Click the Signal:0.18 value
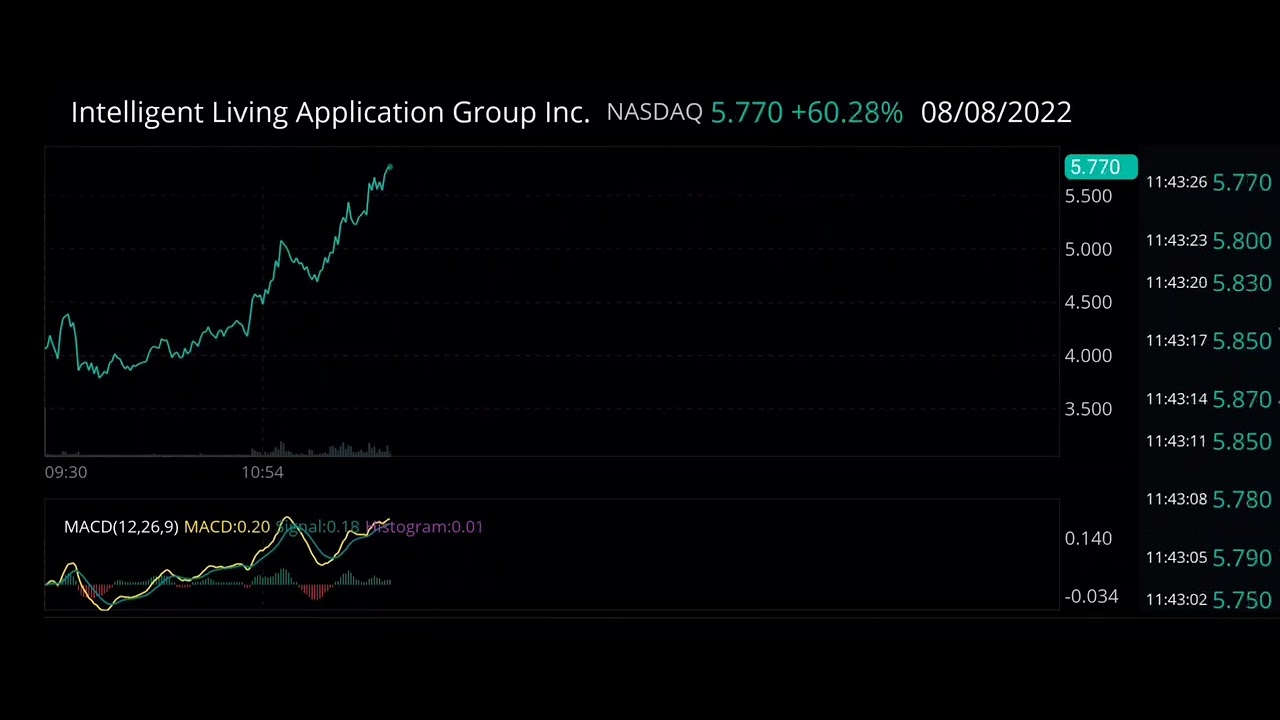 (x=317, y=527)
